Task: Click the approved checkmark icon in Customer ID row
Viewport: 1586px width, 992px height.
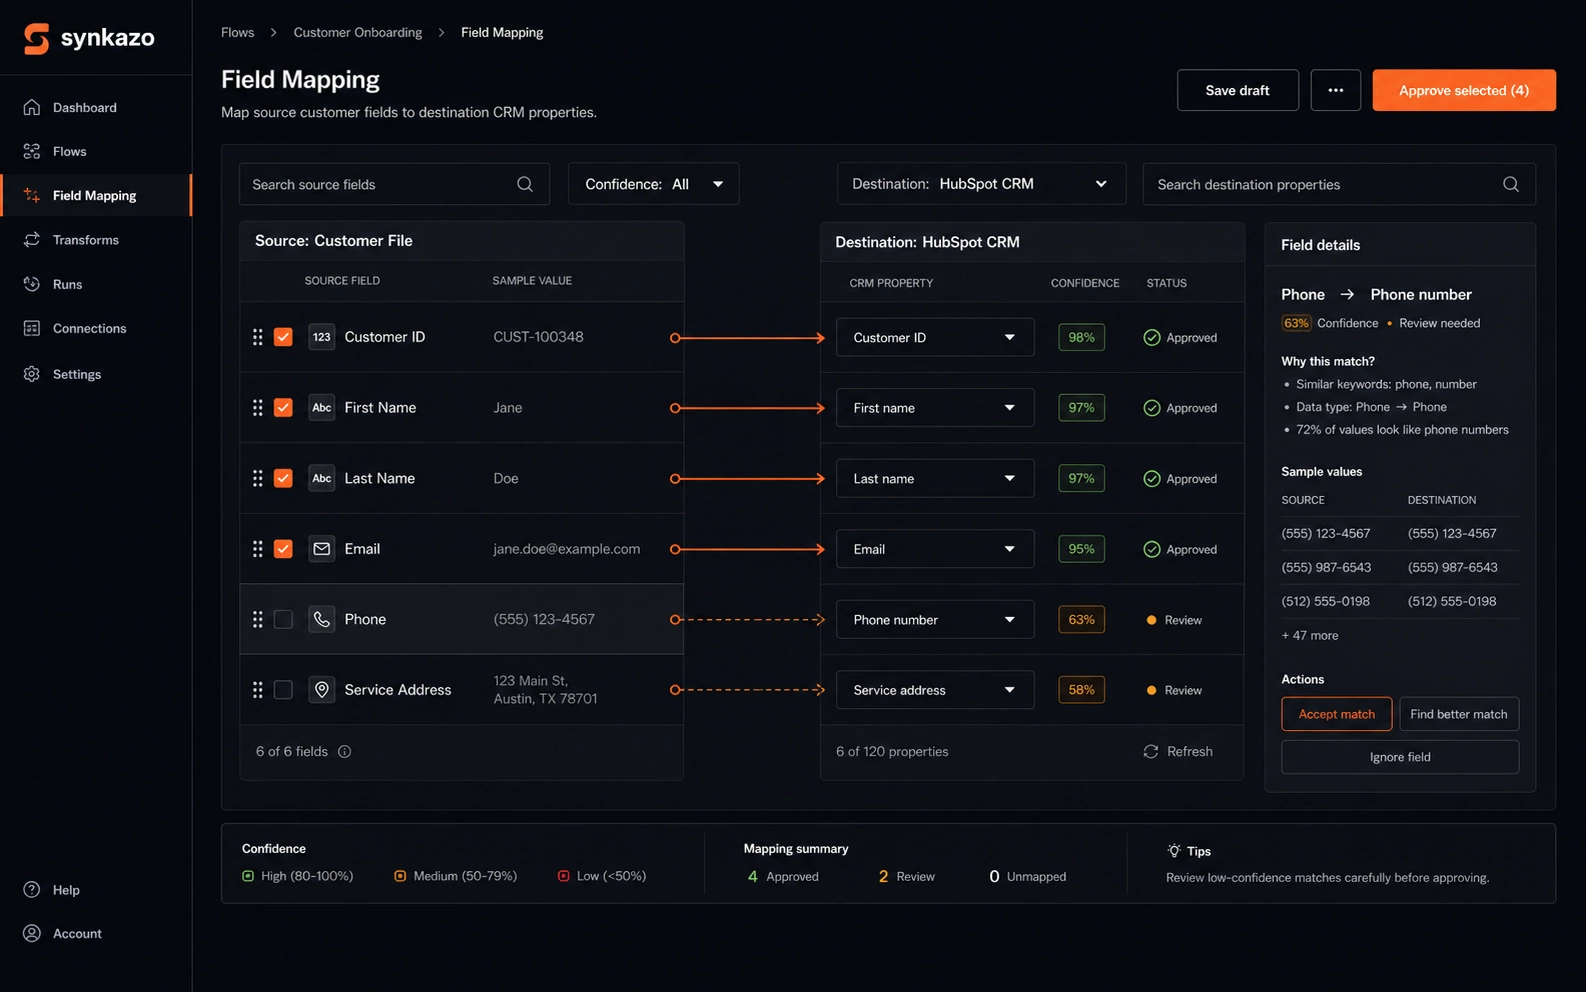Action: 1152,338
